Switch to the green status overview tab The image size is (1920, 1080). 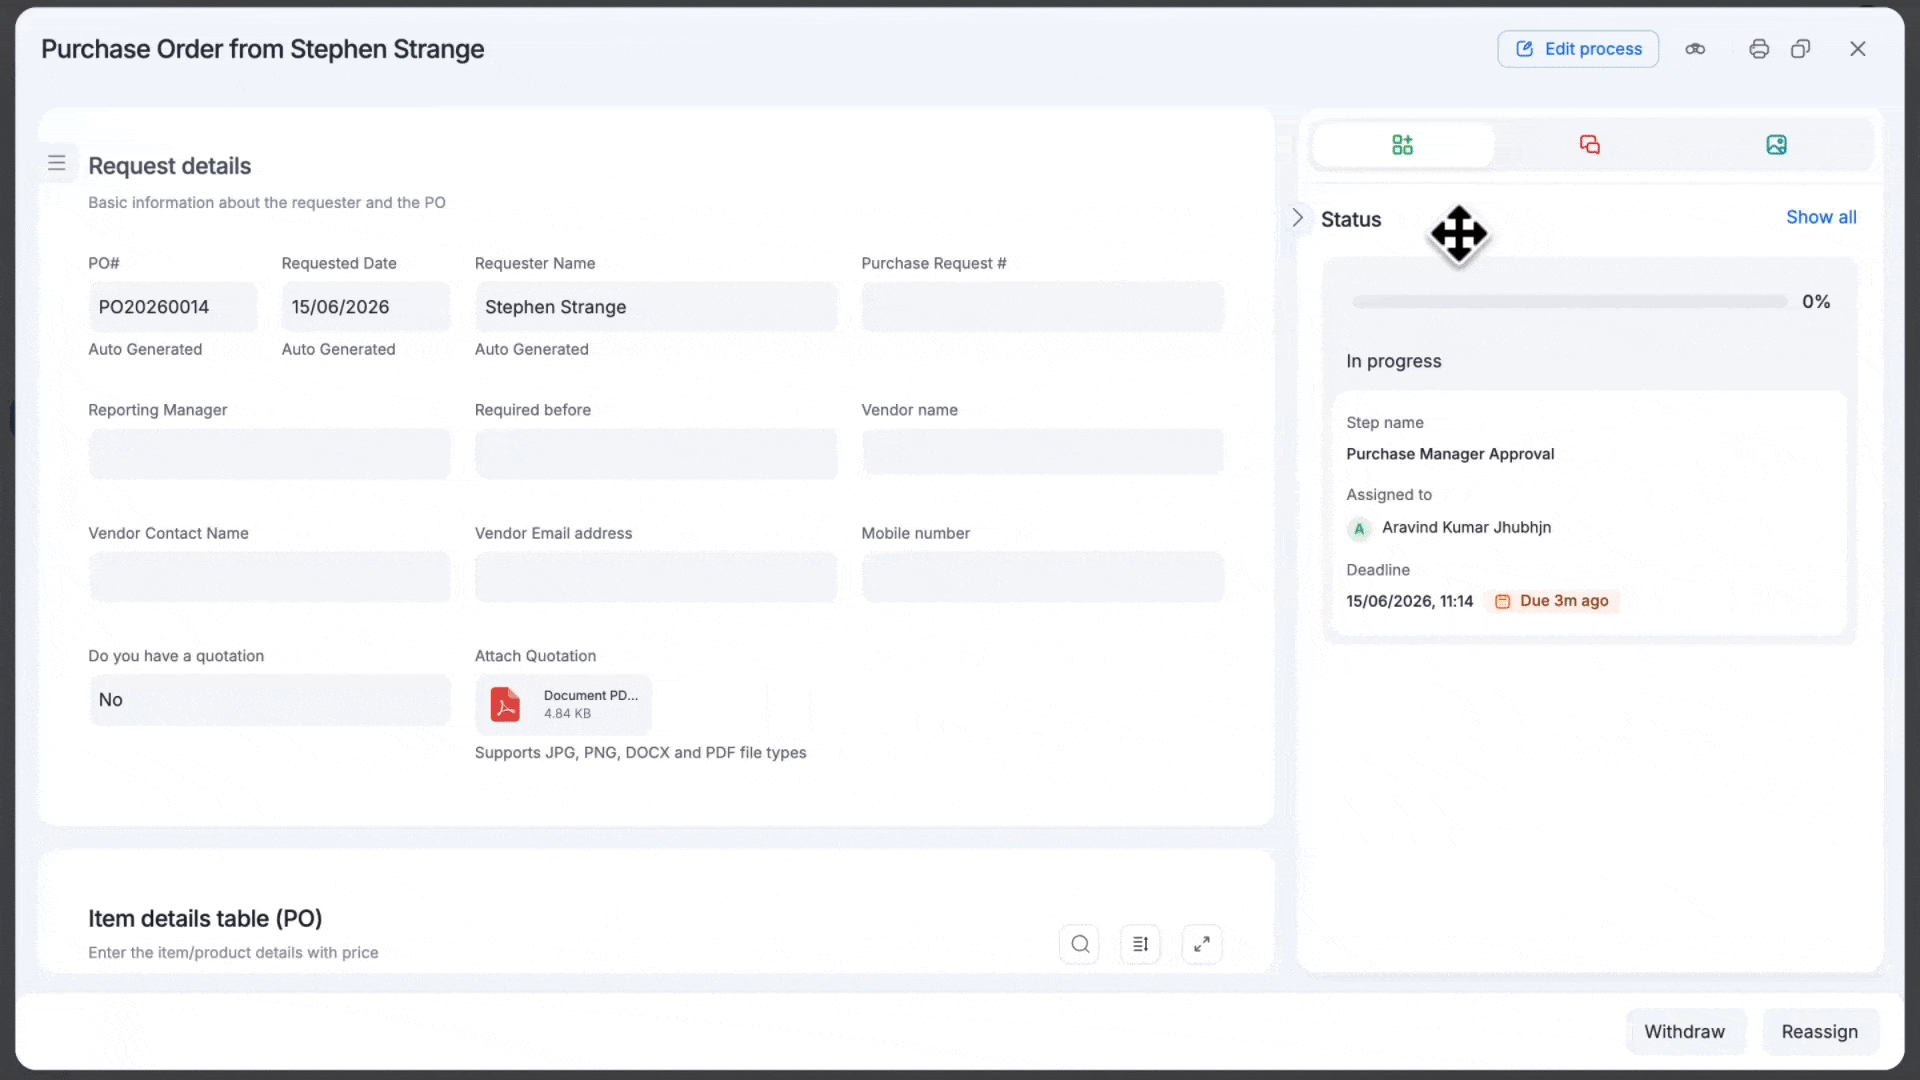tap(1403, 145)
